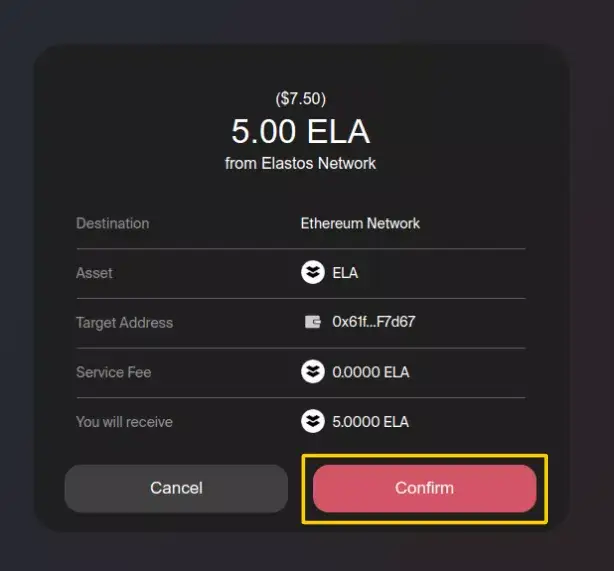Click the 0x61f...F7d67 address text

click(x=373, y=322)
